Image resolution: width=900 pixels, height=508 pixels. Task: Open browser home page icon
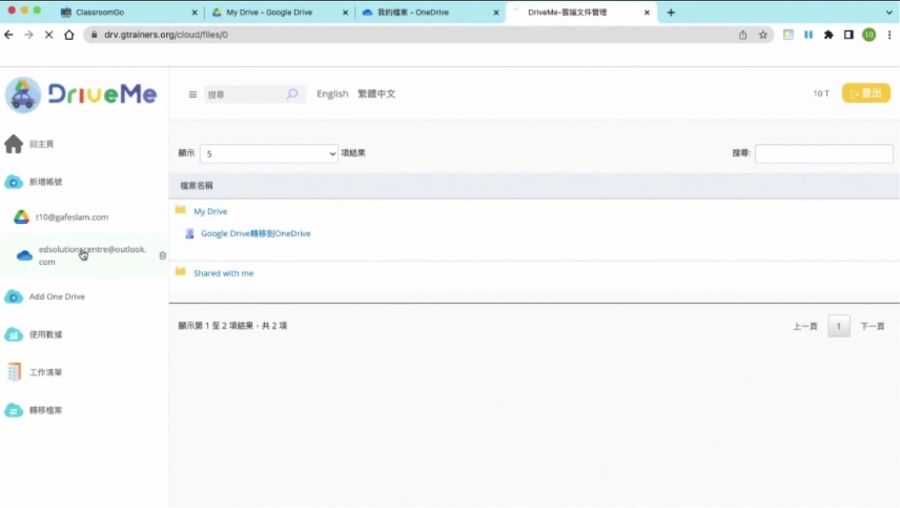pyautogui.click(x=69, y=35)
